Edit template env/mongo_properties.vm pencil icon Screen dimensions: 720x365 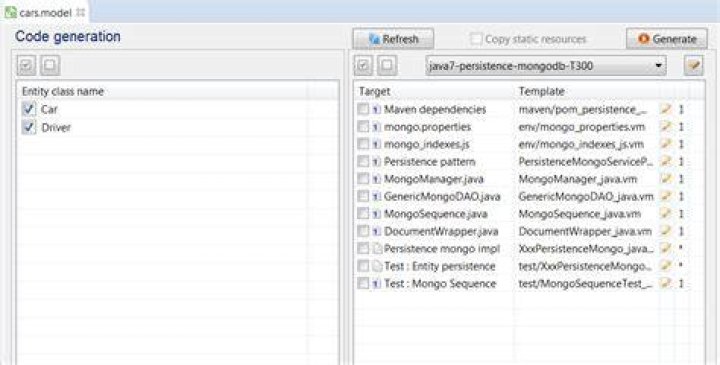click(665, 127)
